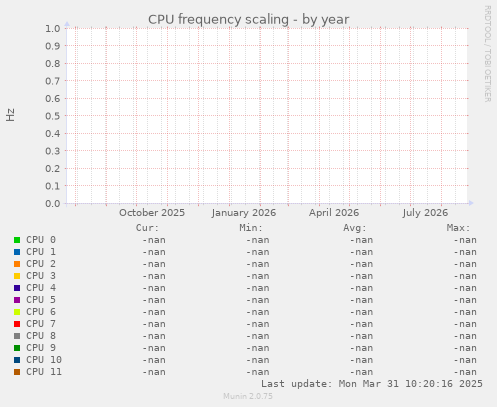Click the CPU 10 navy color swatch
The image size is (497, 407).
coord(17,360)
